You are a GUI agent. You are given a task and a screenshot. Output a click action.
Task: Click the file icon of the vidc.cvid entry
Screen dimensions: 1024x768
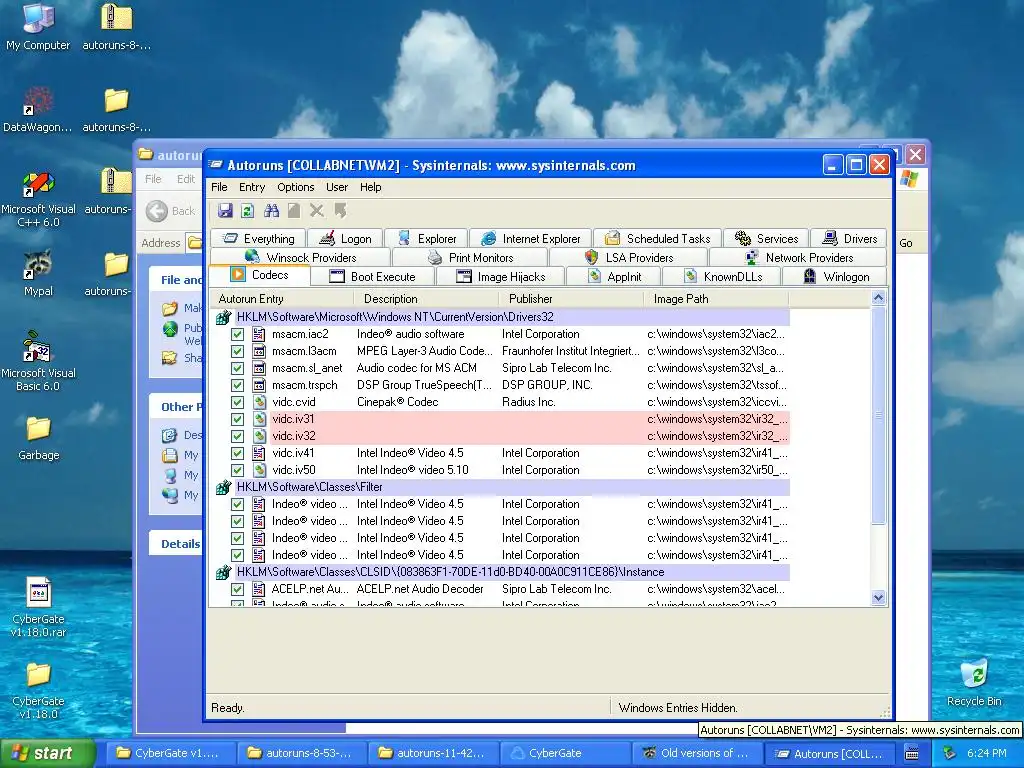pyautogui.click(x=259, y=402)
